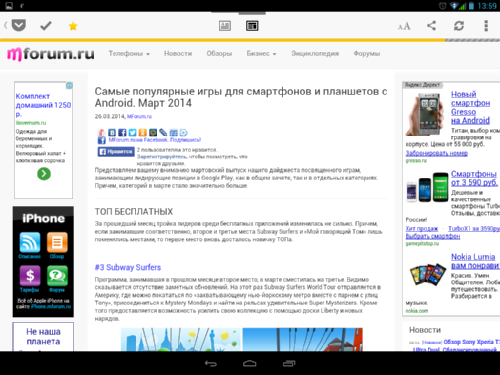This screenshot has width=500, height=375.
Task: Open iPhone Обзор orange icon
Action: click(x=57, y=242)
